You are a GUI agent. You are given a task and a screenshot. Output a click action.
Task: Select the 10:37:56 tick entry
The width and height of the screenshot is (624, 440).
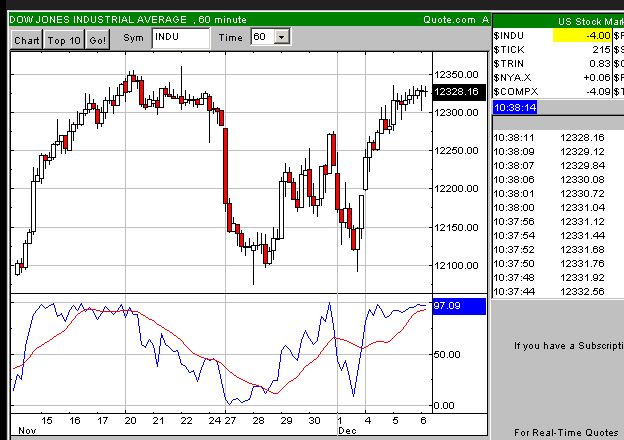pos(558,221)
